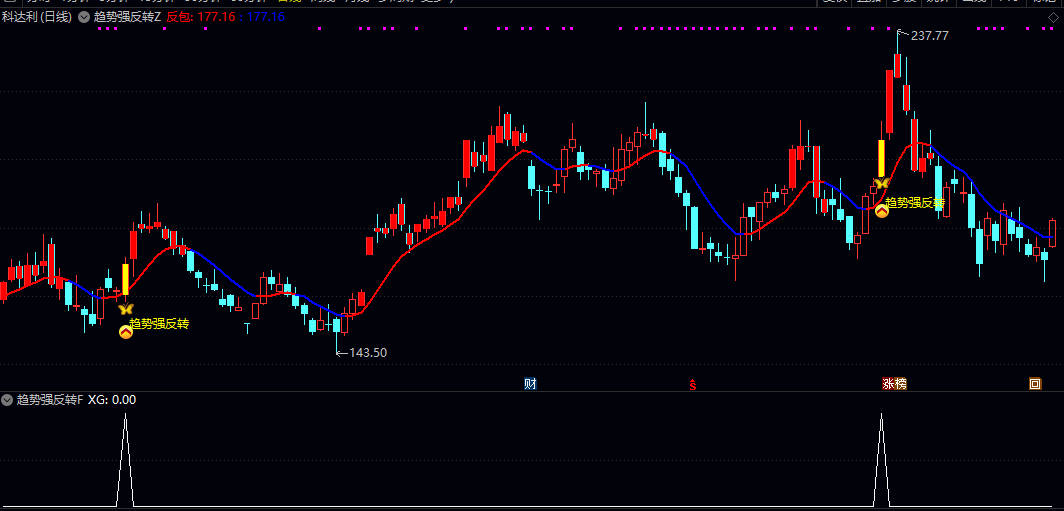Viewport: 1064px width, 511px height.
Task: Click the red $ dividend marker
Action: 693,385
